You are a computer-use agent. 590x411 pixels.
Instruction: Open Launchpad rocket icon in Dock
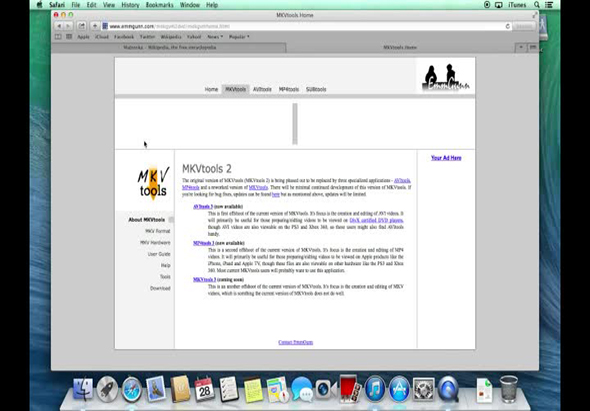click(107, 389)
